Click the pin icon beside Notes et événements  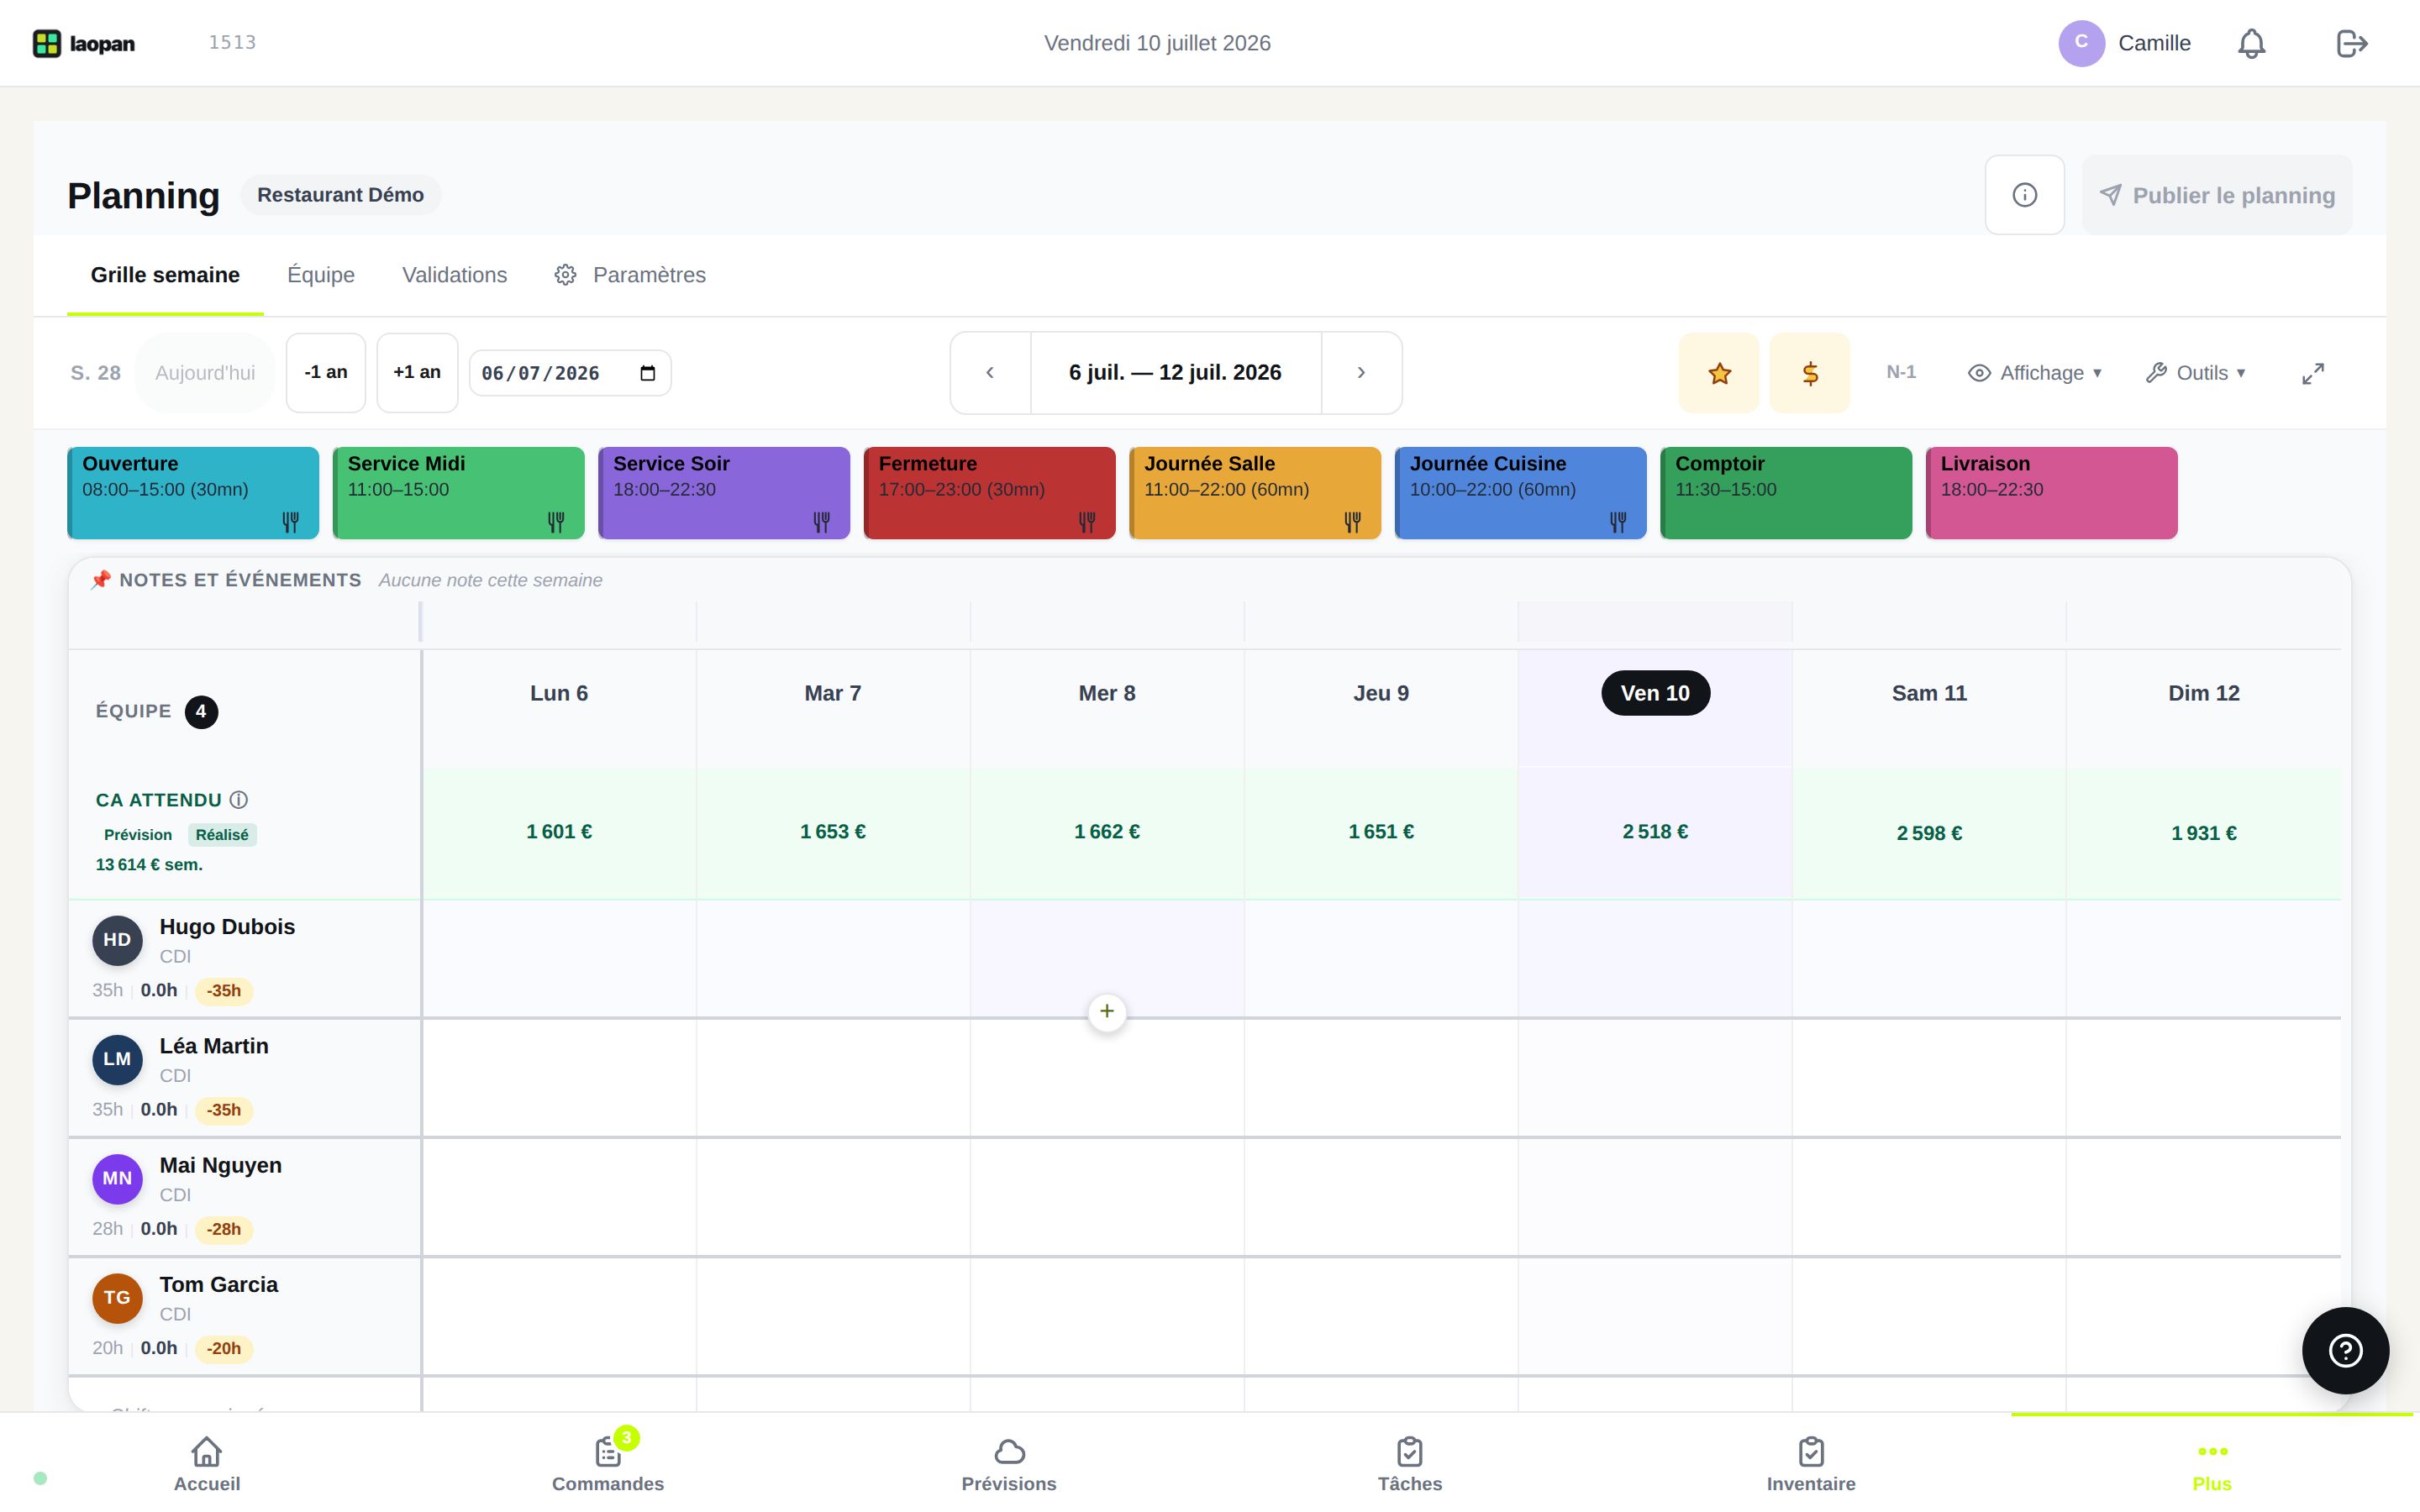[x=100, y=580]
